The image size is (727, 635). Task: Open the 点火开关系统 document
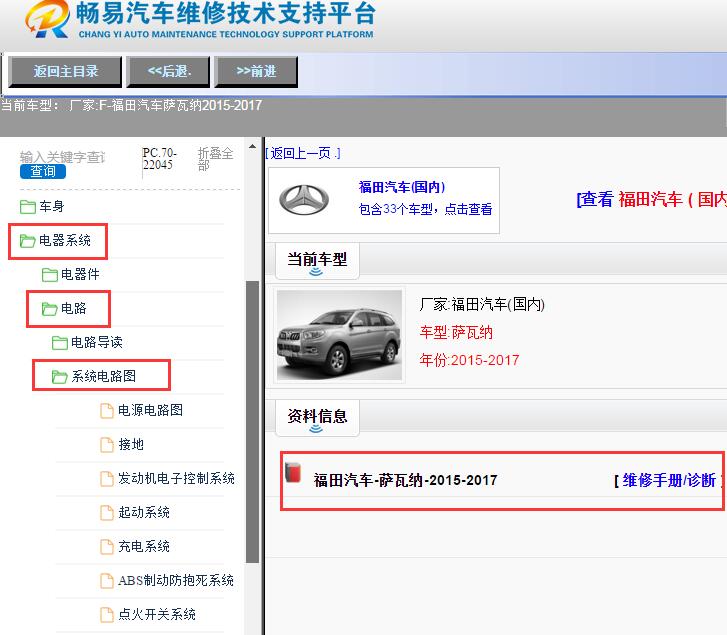pos(157,615)
